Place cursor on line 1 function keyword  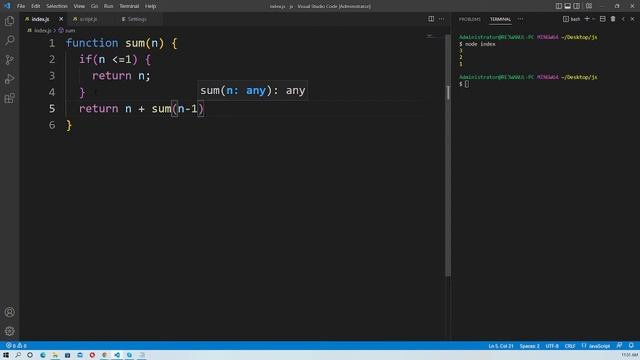coord(92,43)
